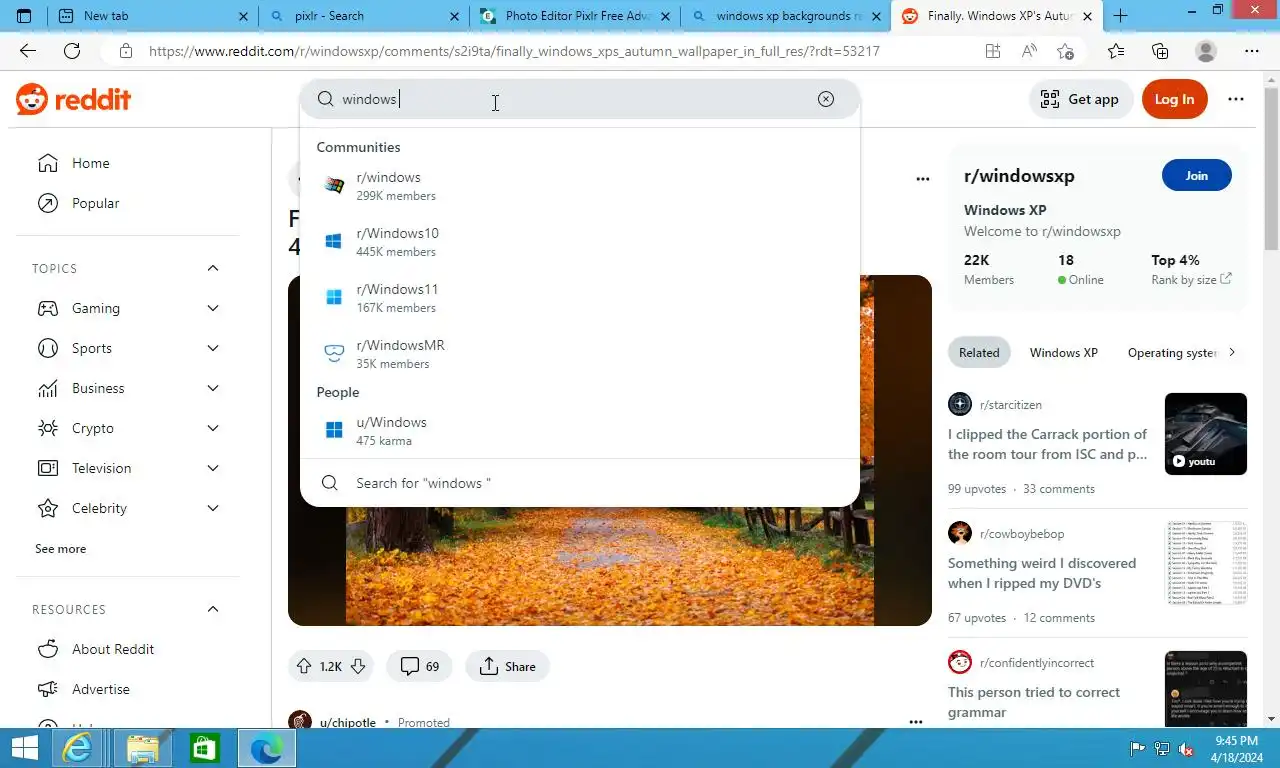This screenshot has height=768, width=1280.
Task: Select the Windows XP tab
Action: [1063, 352]
